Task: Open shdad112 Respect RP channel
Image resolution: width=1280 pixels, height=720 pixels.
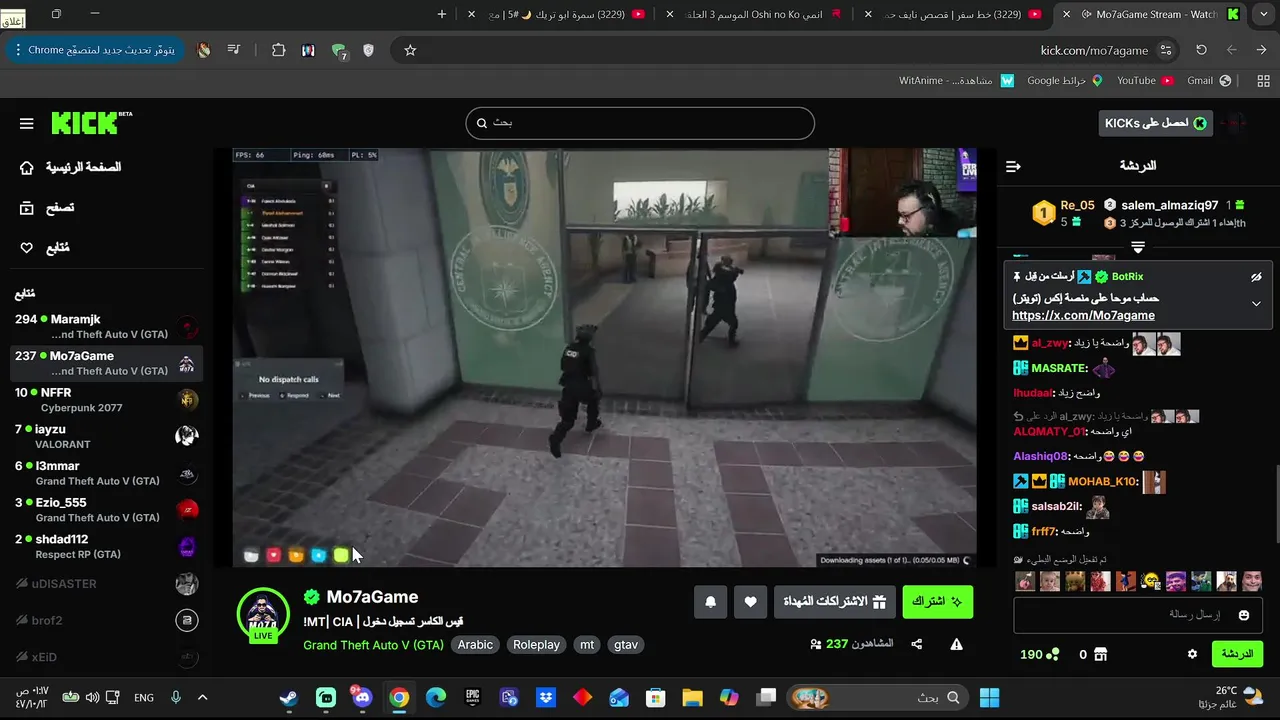Action: (x=106, y=547)
